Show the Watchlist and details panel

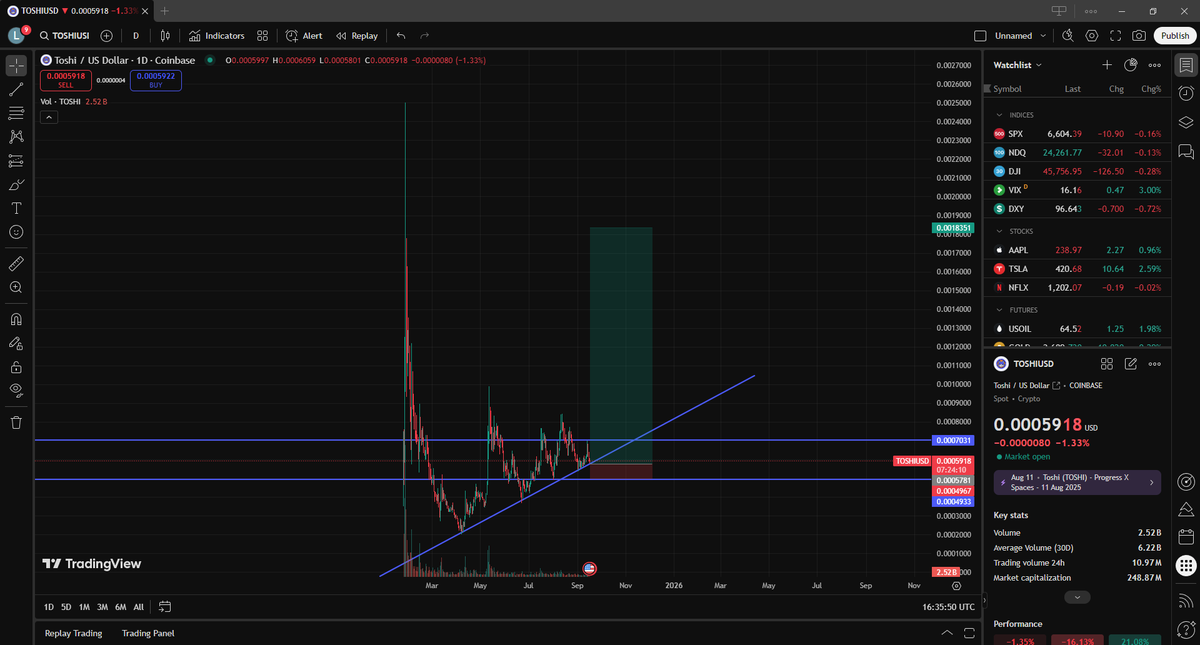click(x=1186, y=65)
